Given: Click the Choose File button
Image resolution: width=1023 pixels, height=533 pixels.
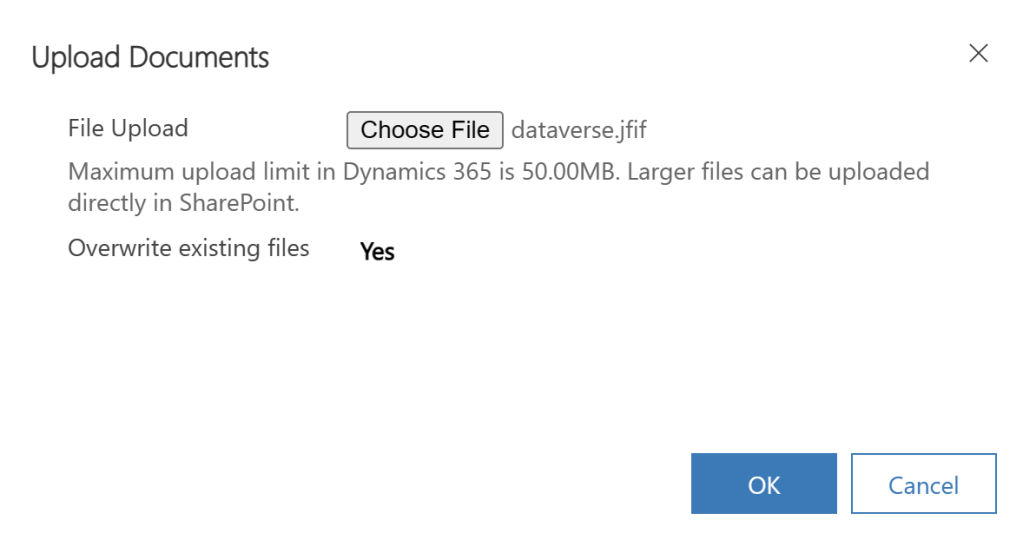Looking at the screenshot, I should click(x=425, y=130).
